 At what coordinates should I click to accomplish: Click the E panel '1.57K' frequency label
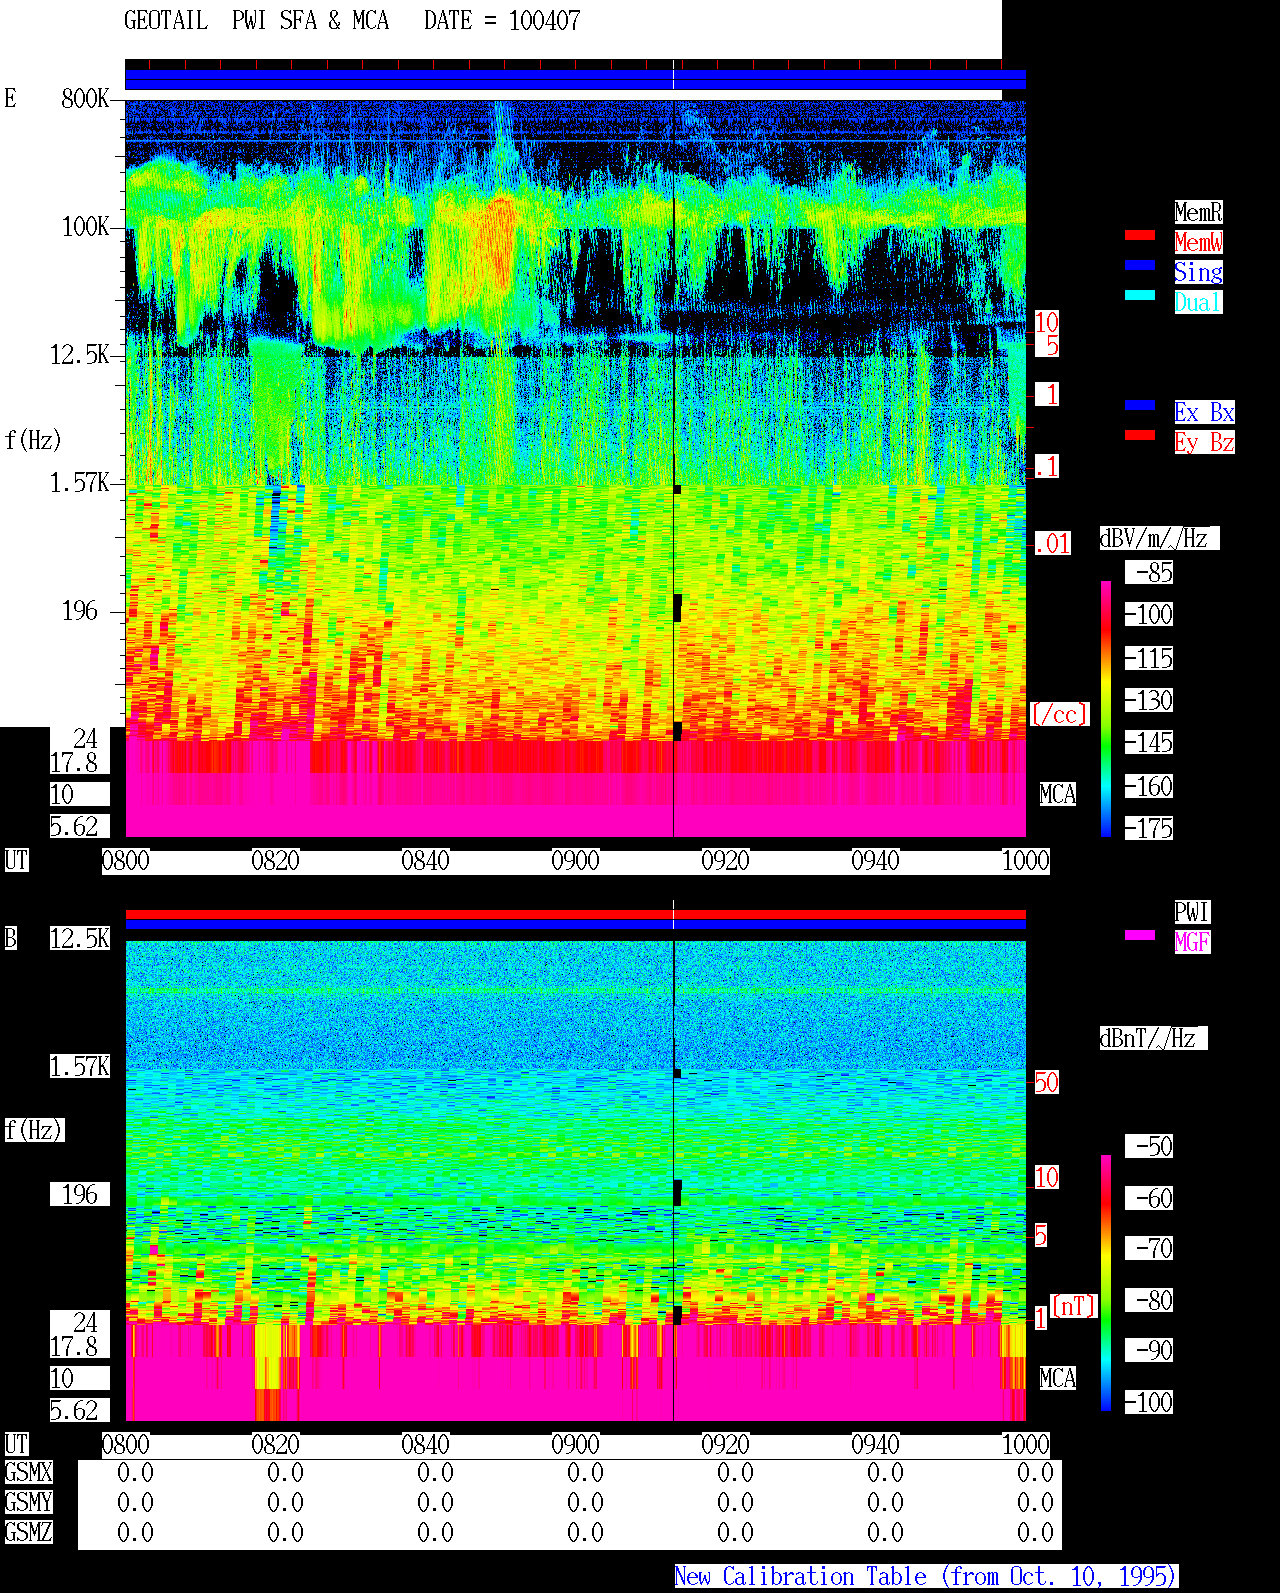[79, 483]
